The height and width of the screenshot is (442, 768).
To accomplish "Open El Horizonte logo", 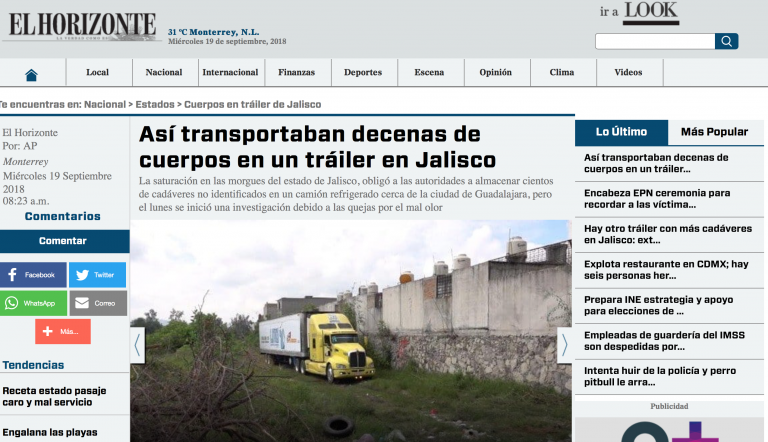I will [x=82, y=25].
